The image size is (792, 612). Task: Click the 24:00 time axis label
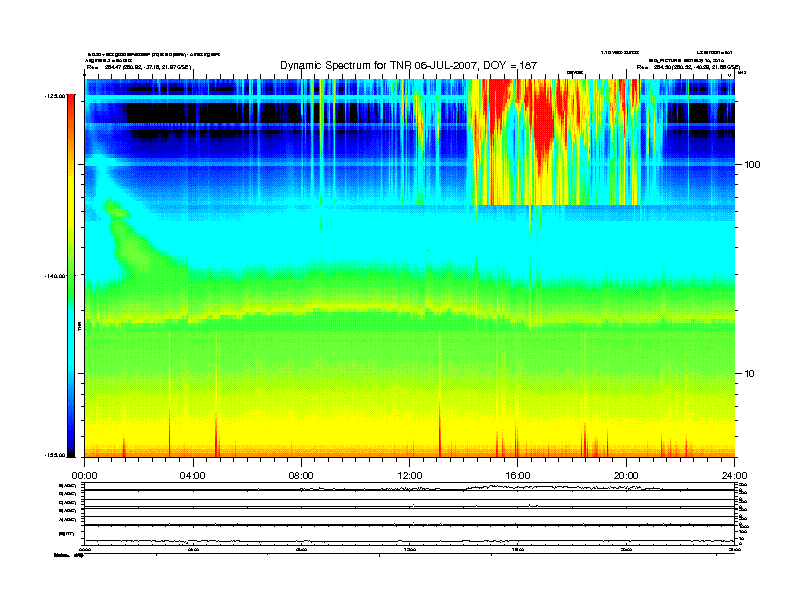coord(734,476)
